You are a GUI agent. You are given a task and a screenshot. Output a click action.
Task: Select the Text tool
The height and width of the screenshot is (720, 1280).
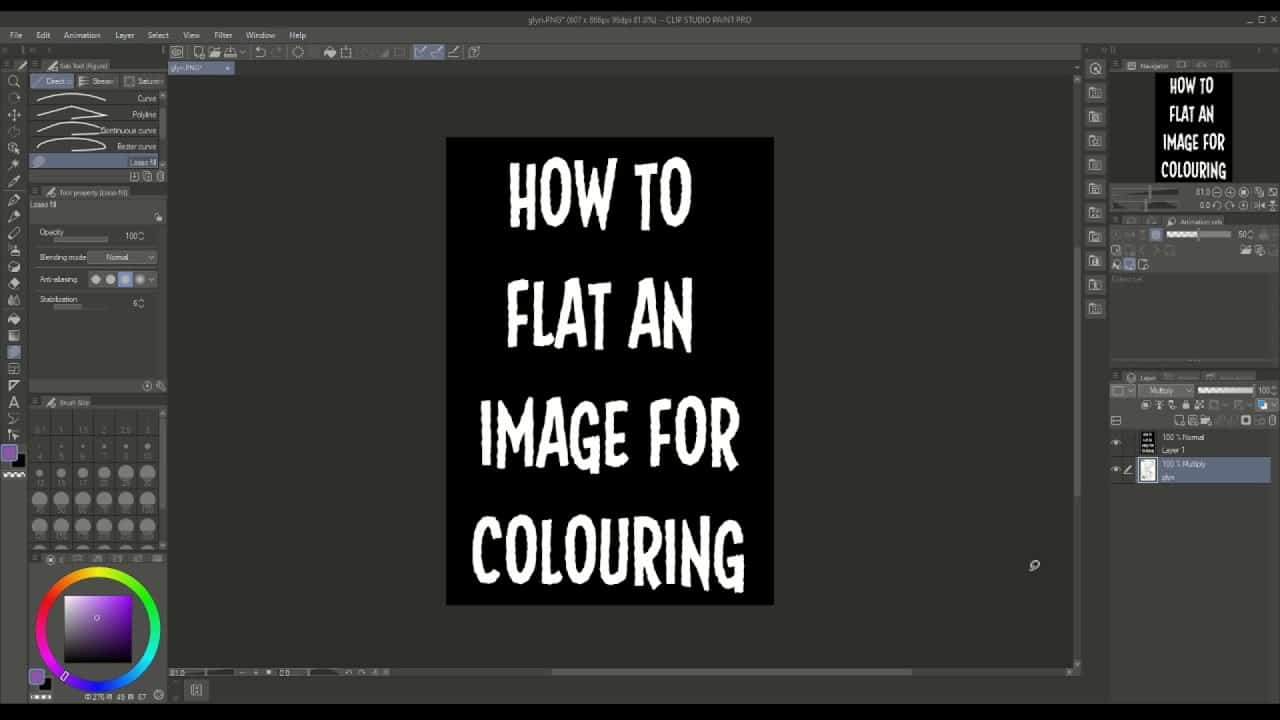coord(14,402)
